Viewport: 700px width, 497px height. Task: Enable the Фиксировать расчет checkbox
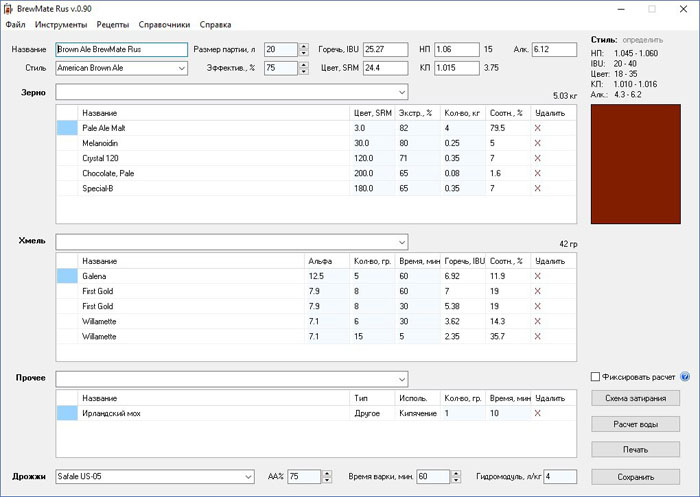[x=595, y=377]
